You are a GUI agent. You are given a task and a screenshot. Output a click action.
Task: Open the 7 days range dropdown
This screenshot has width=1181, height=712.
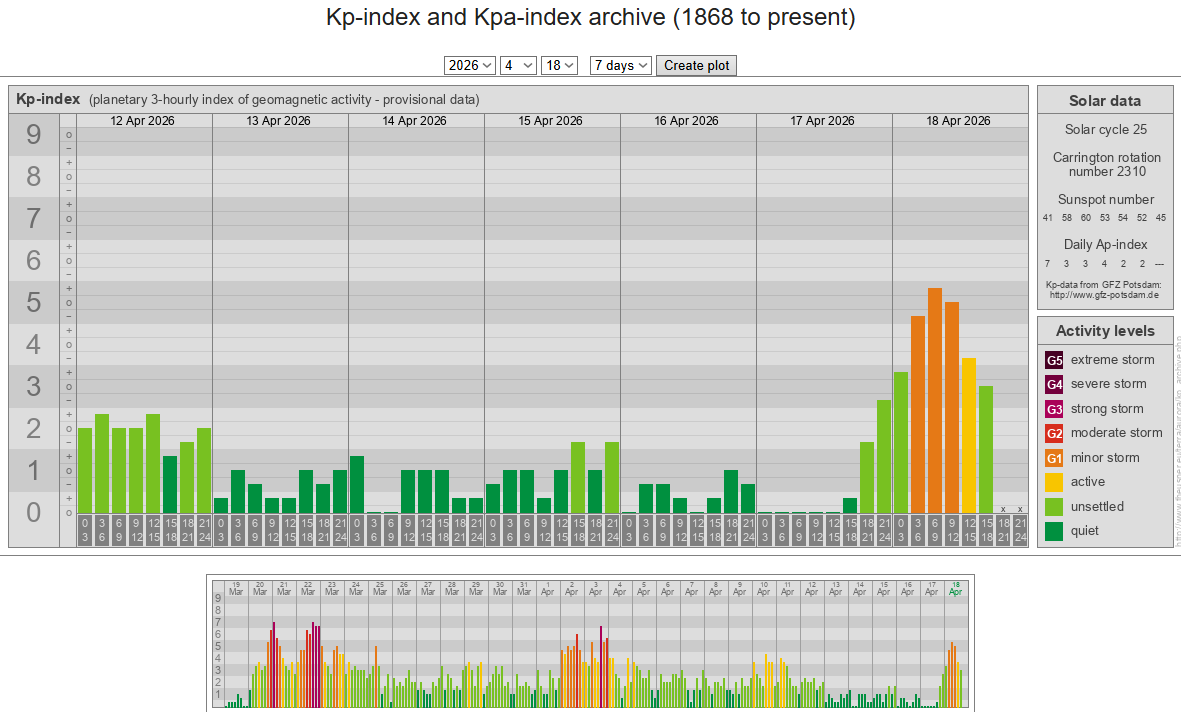[x=620, y=65]
